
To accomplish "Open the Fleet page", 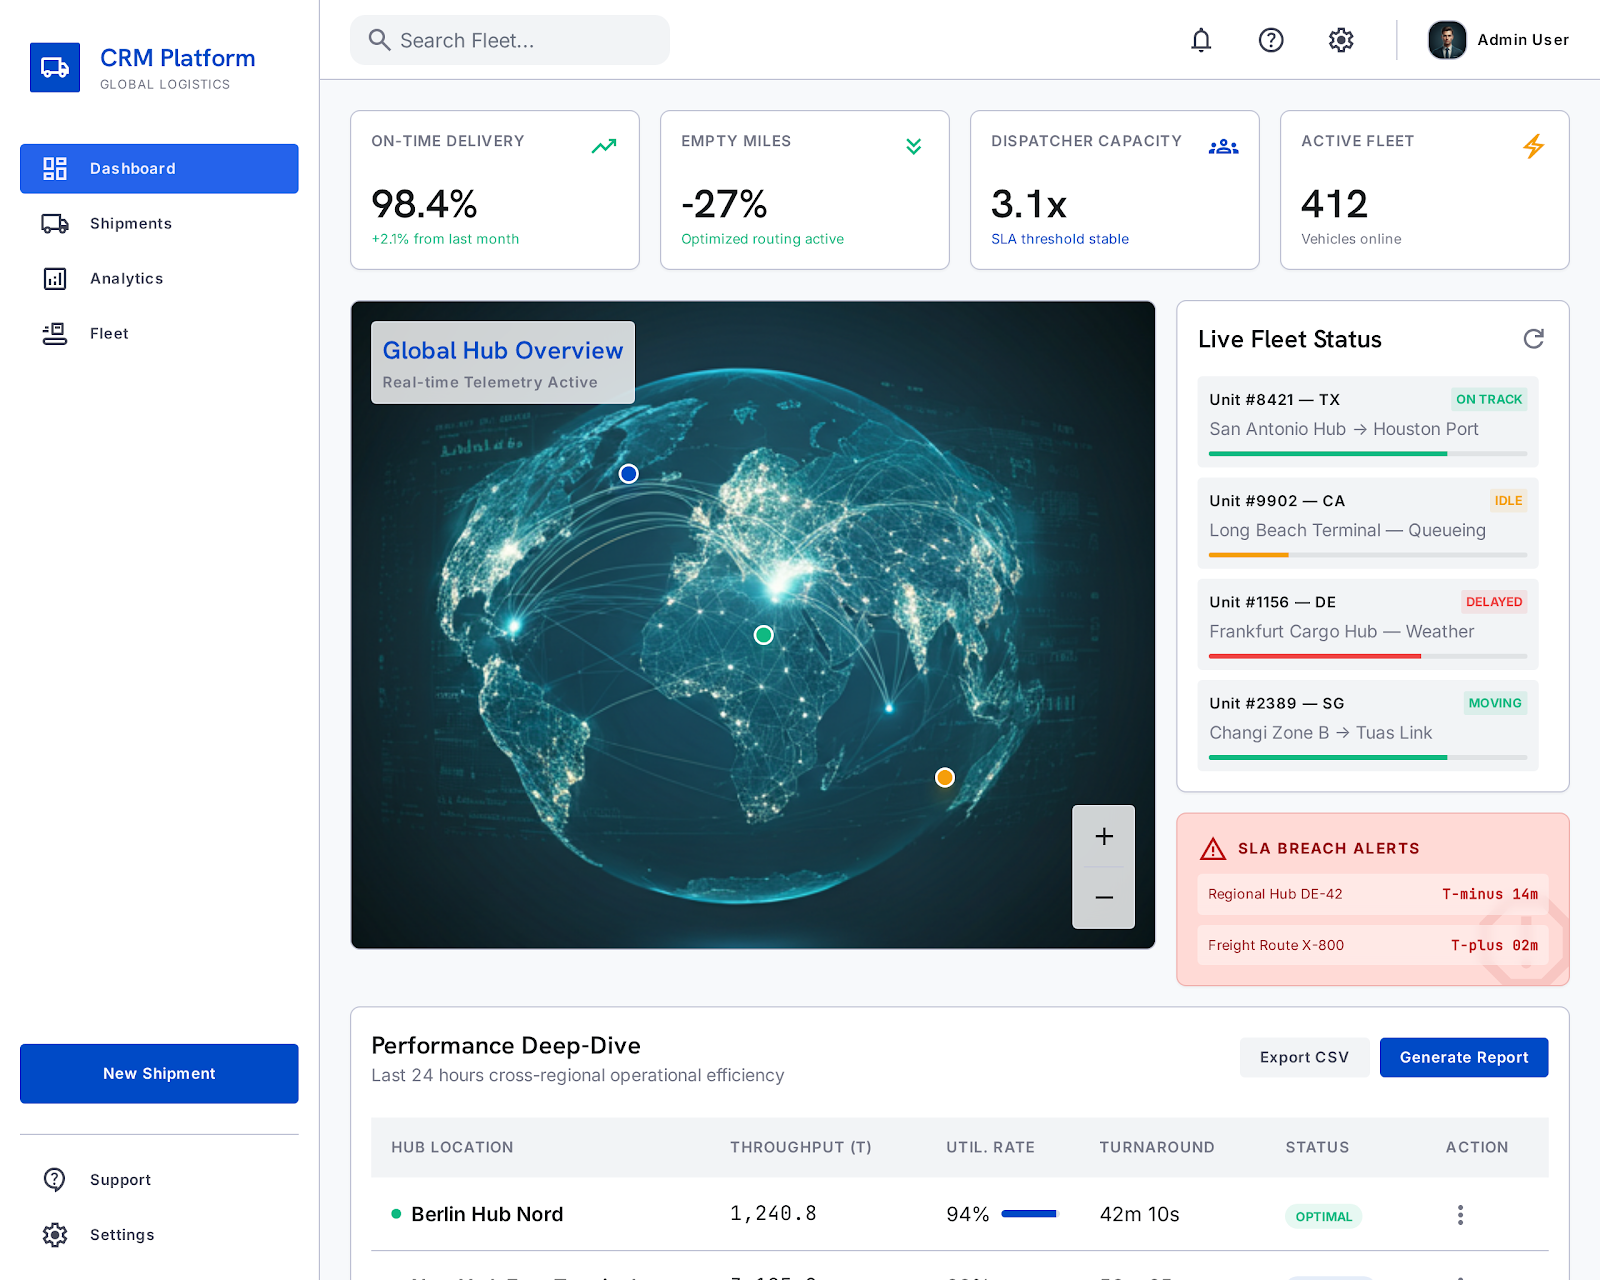I will point(159,334).
